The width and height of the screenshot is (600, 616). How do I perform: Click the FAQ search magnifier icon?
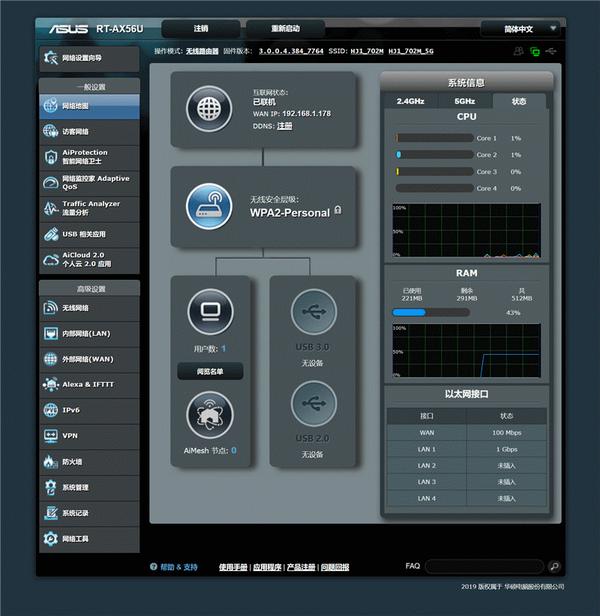point(554,566)
